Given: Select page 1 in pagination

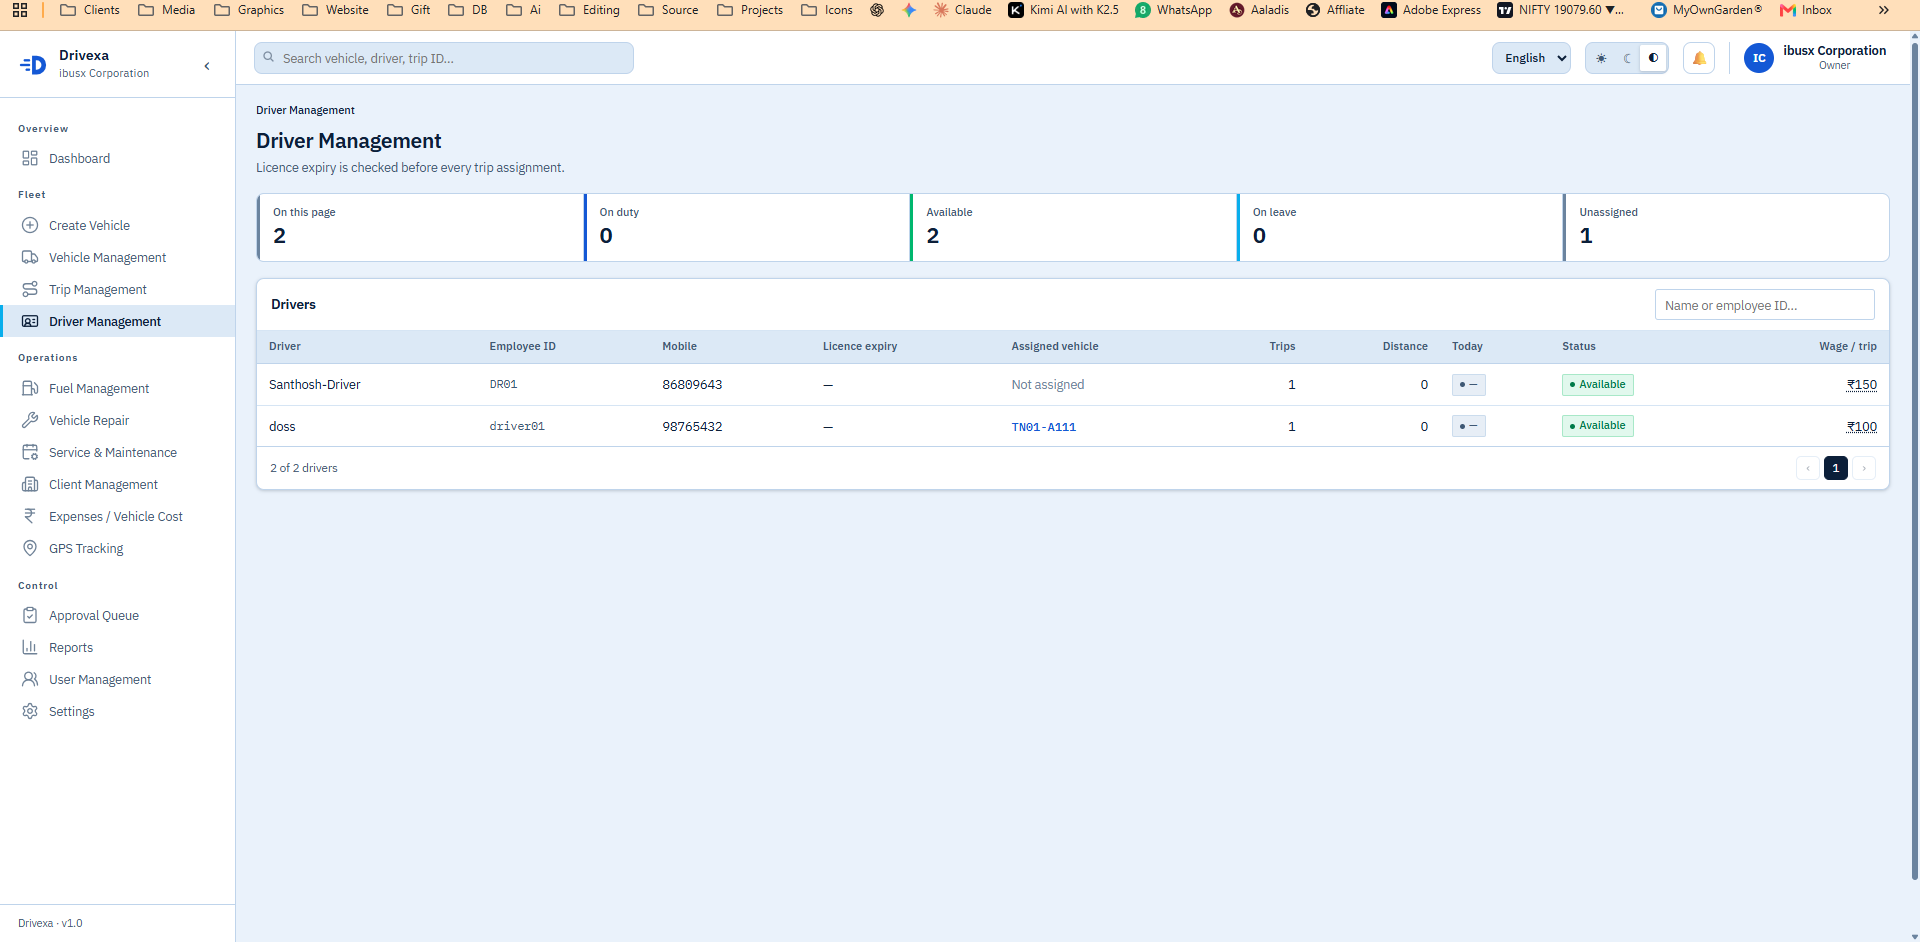Looking at the screenshot, I should (x=1836, y=468).
